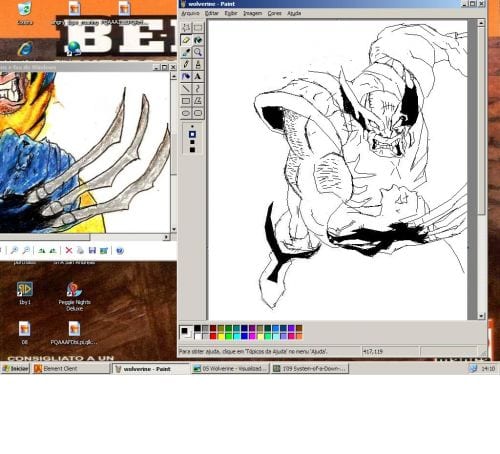Rotate image counterclockwise in the viewer toolbar
Image resolution: width=500 pixels, height=454 pixels.
click(53, 250)
